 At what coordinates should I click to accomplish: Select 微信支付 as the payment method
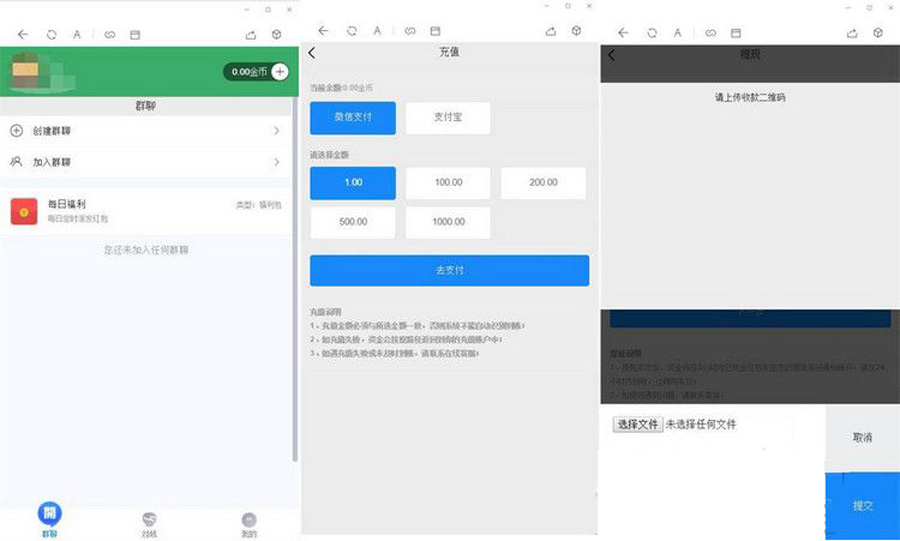(x=352, y=118)
